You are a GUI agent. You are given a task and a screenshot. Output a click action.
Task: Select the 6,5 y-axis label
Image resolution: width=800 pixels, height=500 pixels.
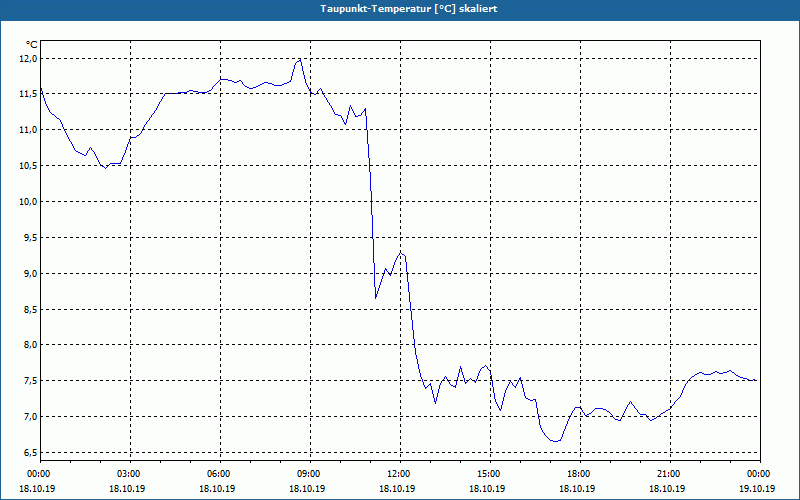click(x=30, y=453)
